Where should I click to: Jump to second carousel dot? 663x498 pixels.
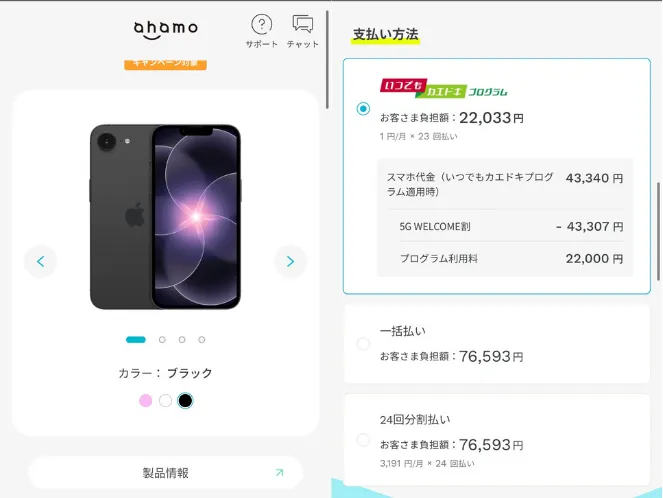162,339
